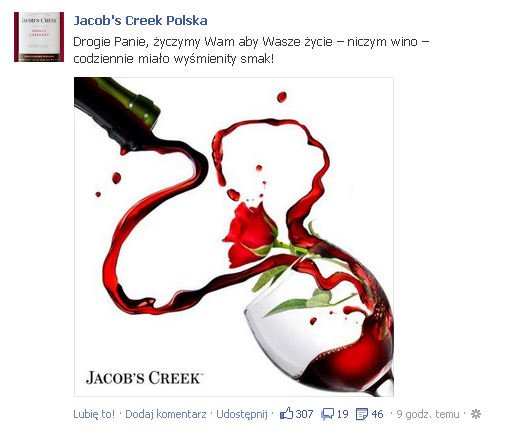
Task: View the 307 people who liked
Action: point(304,414)
